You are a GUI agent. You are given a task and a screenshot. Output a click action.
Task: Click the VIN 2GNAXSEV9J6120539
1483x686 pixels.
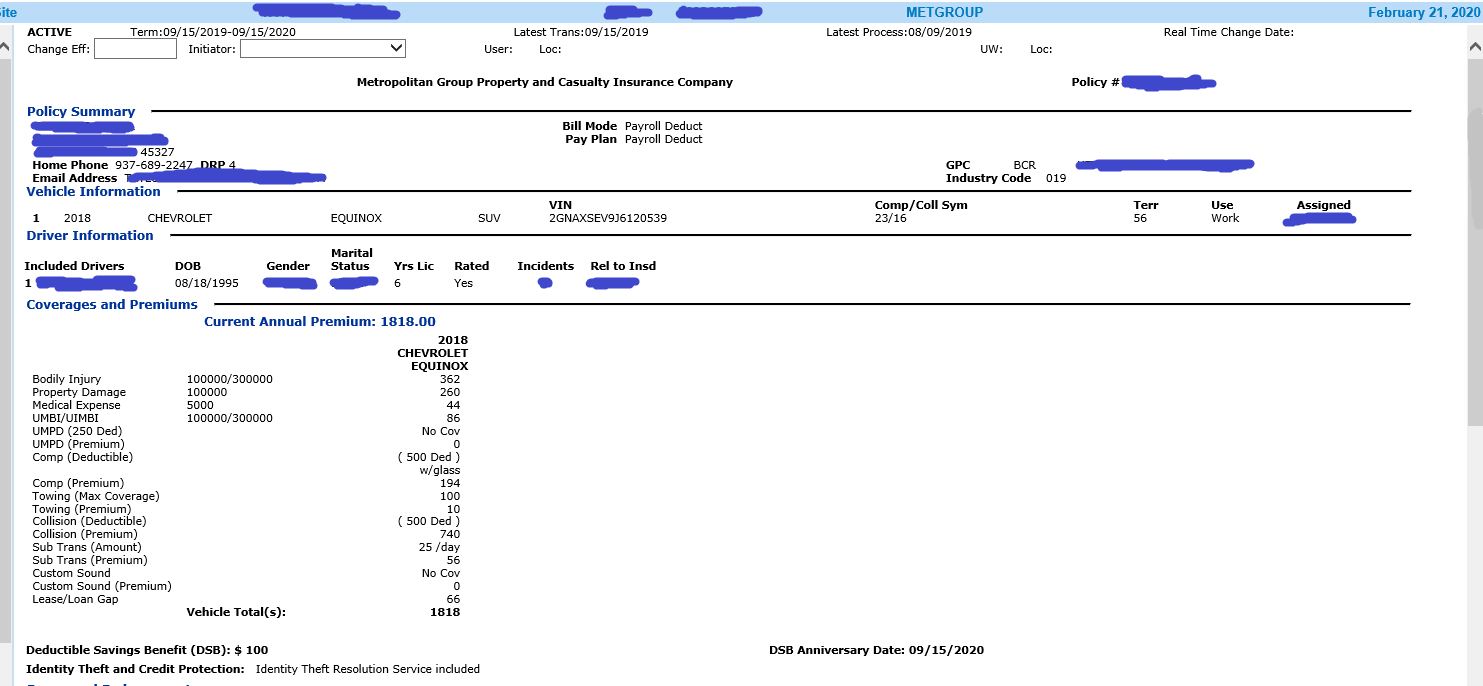(608, 218)
